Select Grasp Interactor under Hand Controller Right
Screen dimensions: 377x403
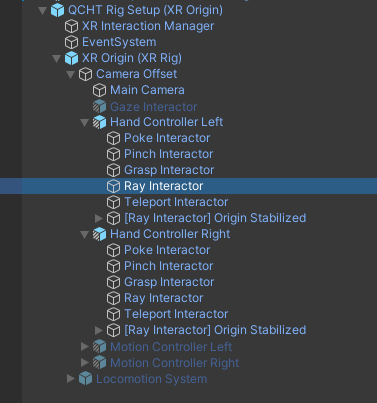click(169, 282)
